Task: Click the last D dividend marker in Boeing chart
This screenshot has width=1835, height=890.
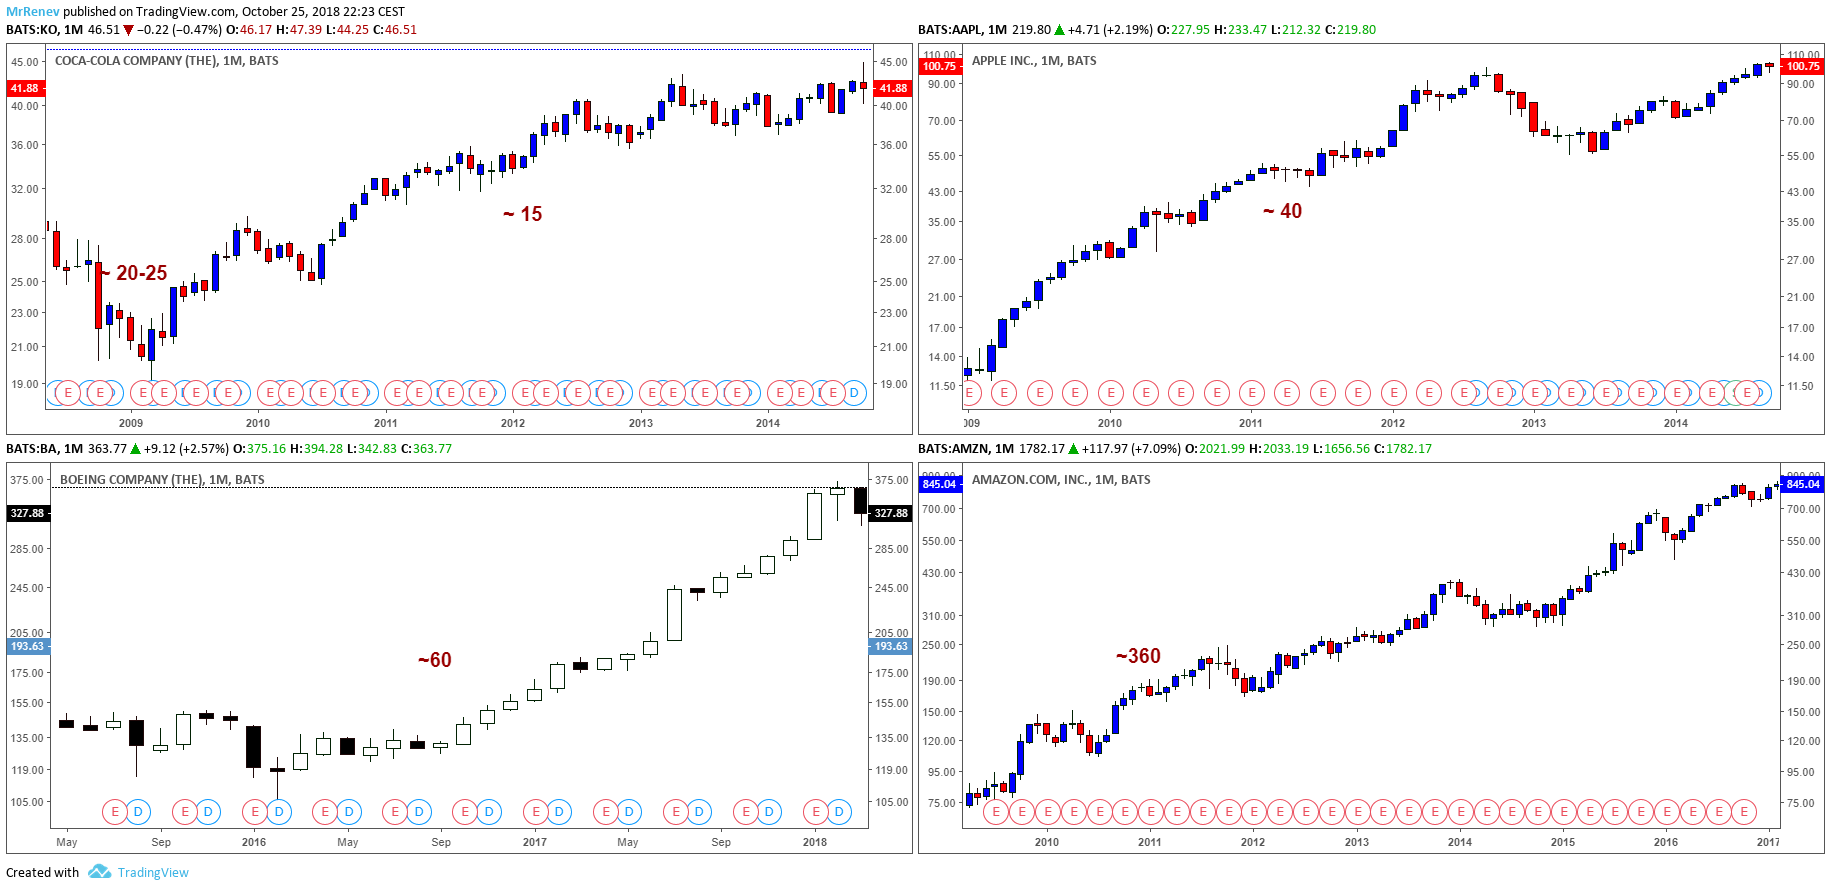Action: (x=839, y=811)
